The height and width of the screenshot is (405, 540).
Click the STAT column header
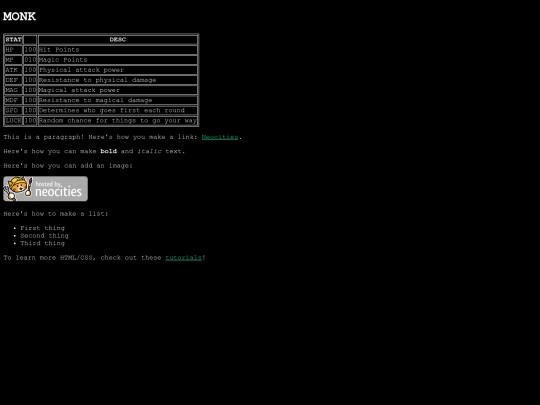point(13,40)
